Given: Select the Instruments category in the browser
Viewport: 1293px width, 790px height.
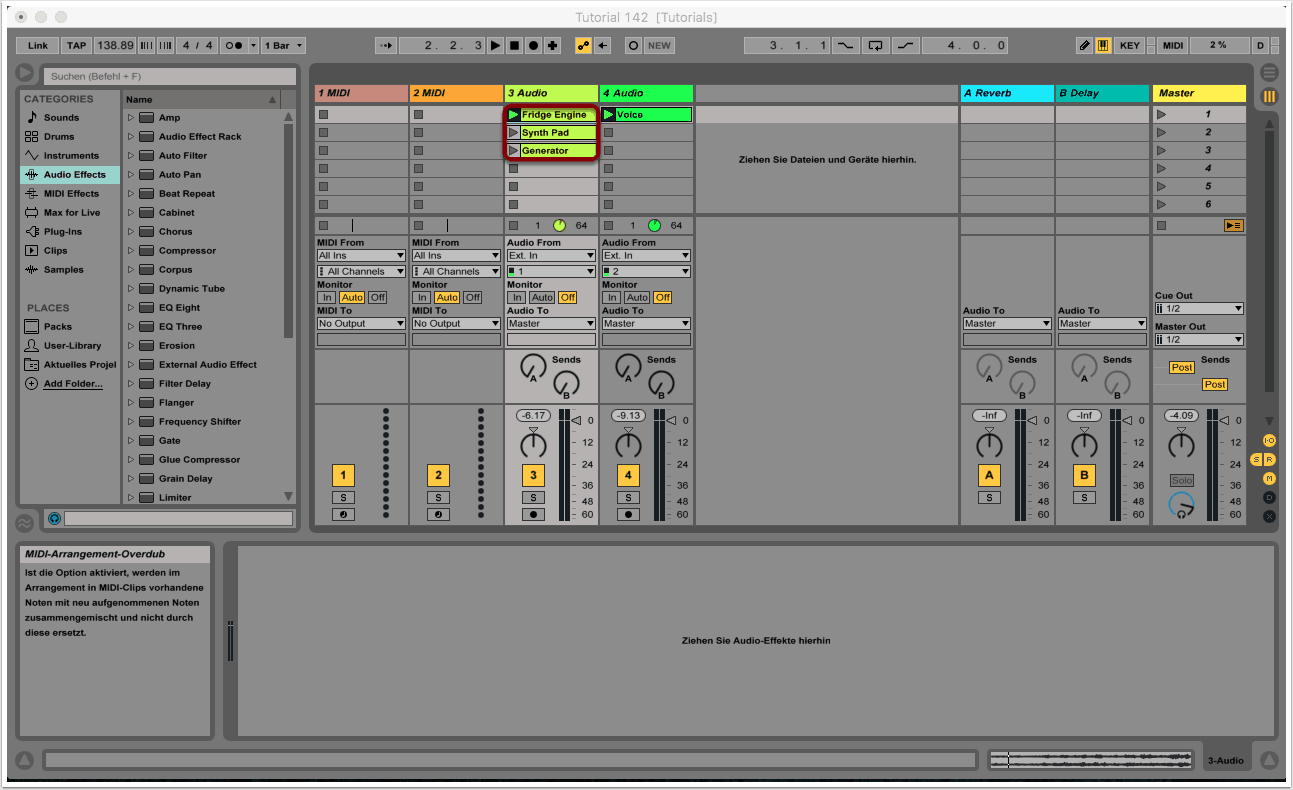Looking at the screenshot, I should 70,156.
